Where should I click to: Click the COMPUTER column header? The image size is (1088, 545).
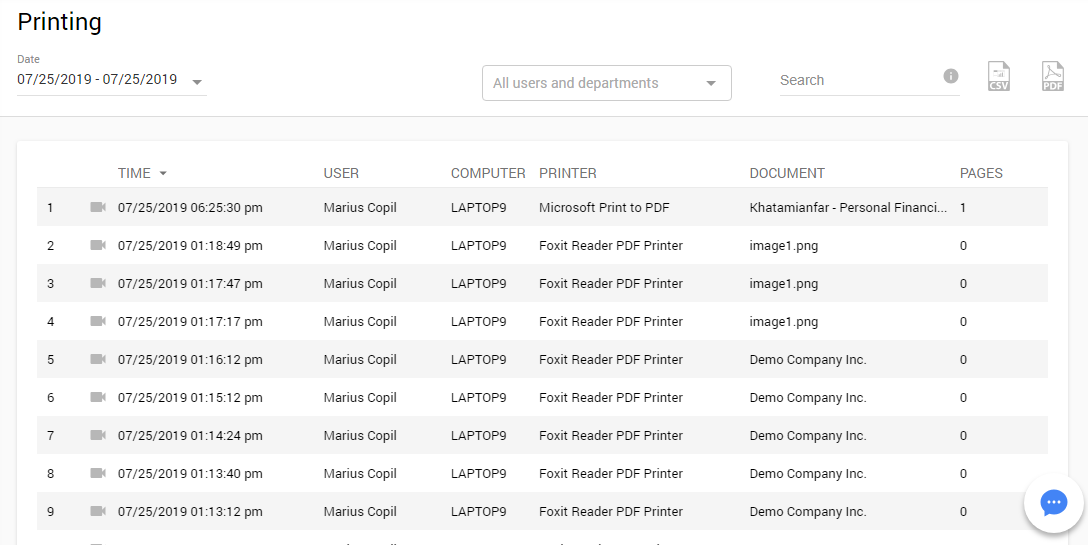[x=488, y=173]
